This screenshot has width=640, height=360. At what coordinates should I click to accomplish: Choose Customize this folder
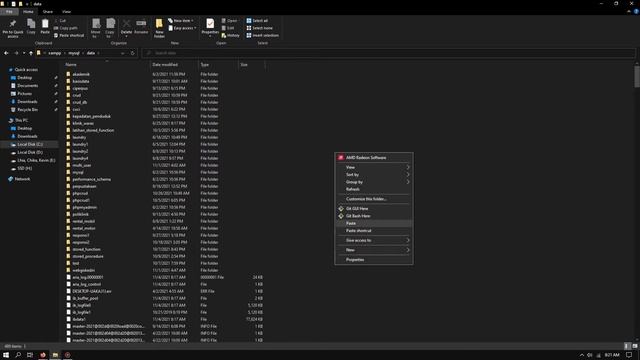coord(373,199)
